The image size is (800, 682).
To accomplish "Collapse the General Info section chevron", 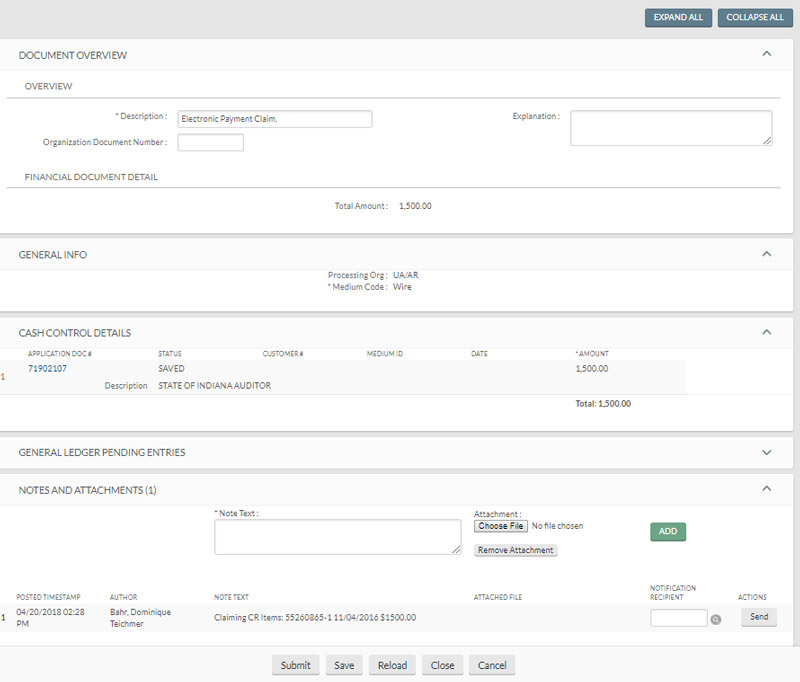I will pyautogui.click(x=766, y=254).
